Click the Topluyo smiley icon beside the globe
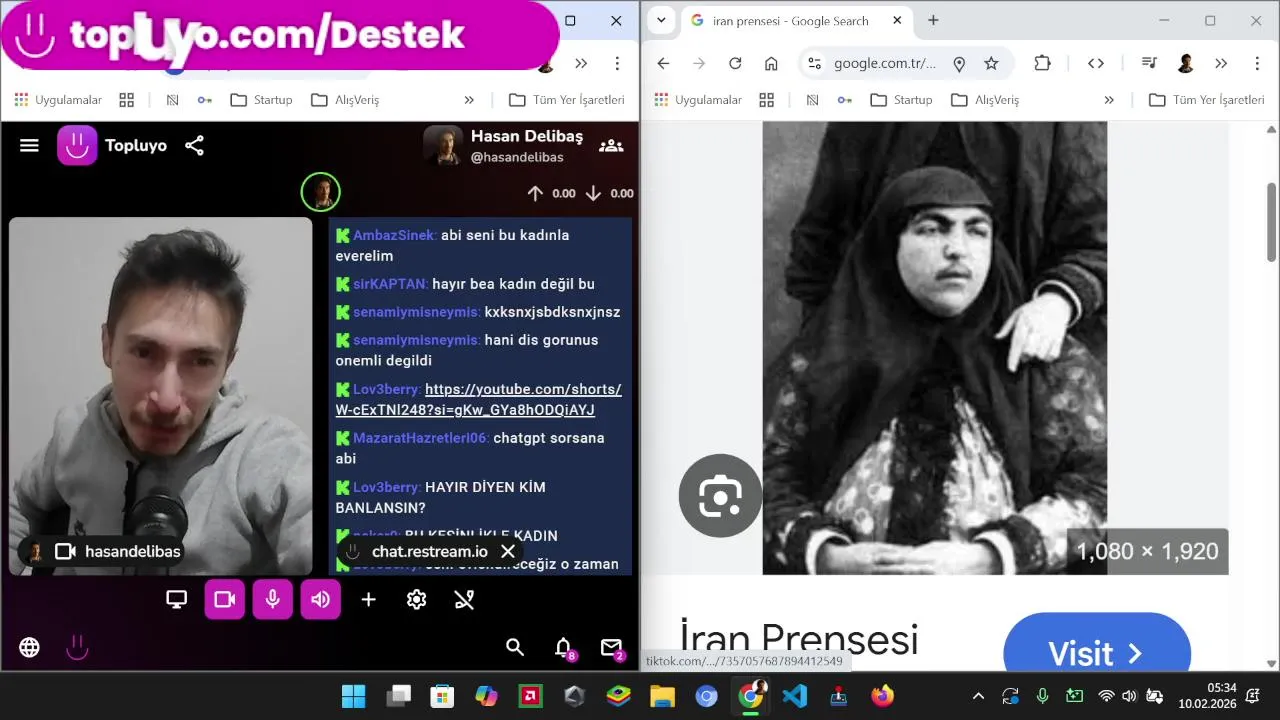The height and width of the screenshot is (720, 1280). (x=77, y=647)
